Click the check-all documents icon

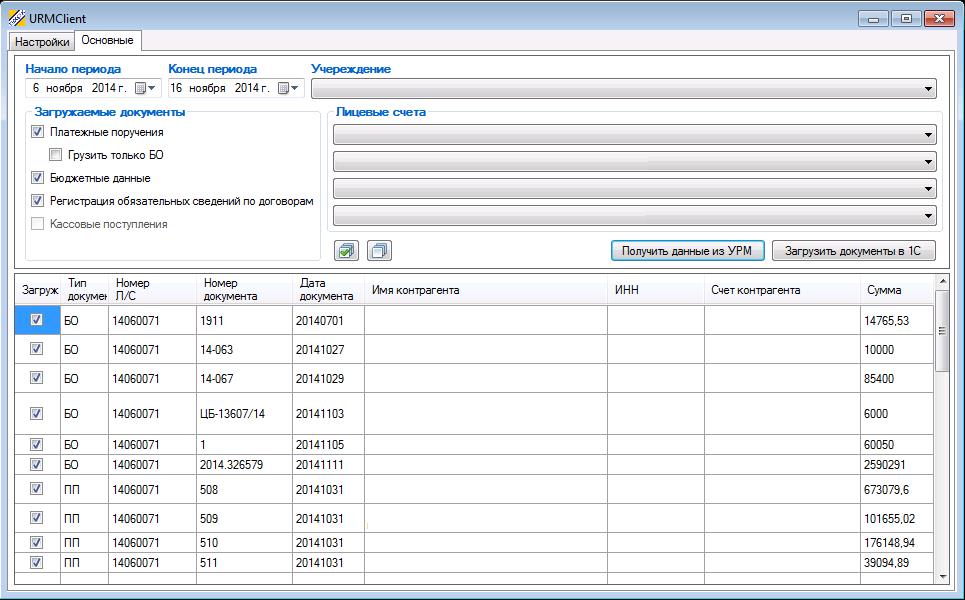coord(346,250)
